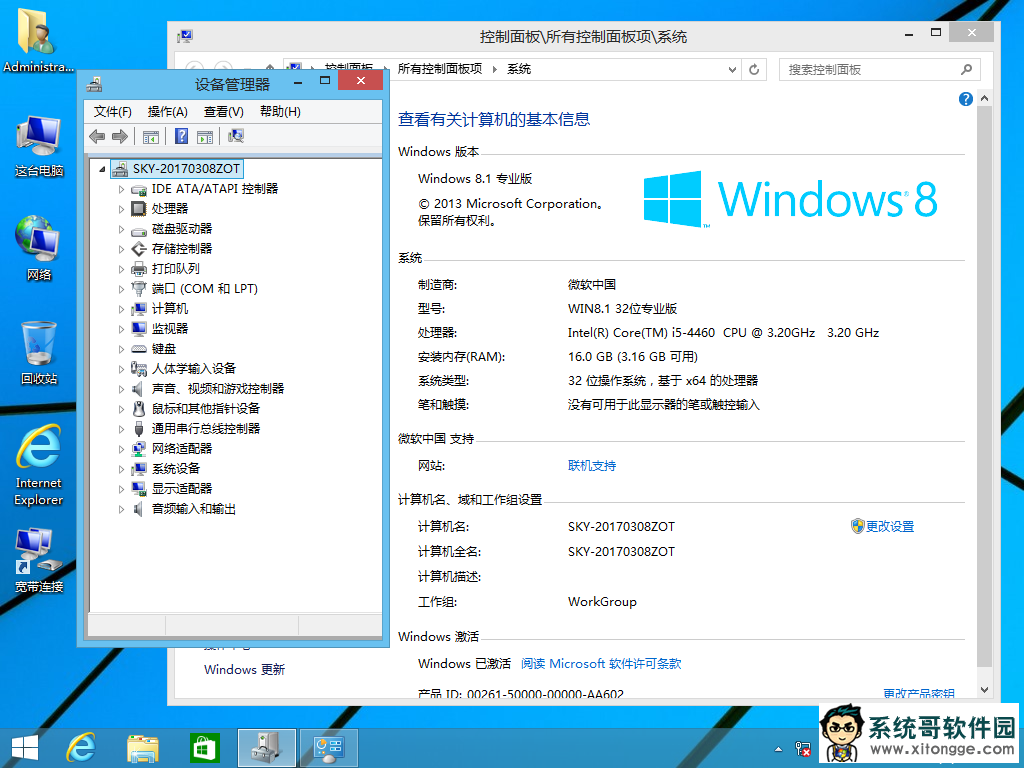This screenshot has width=1024, height=768.
Task: Open the 回收站 recycle bin icon
Action: (39, 353)
